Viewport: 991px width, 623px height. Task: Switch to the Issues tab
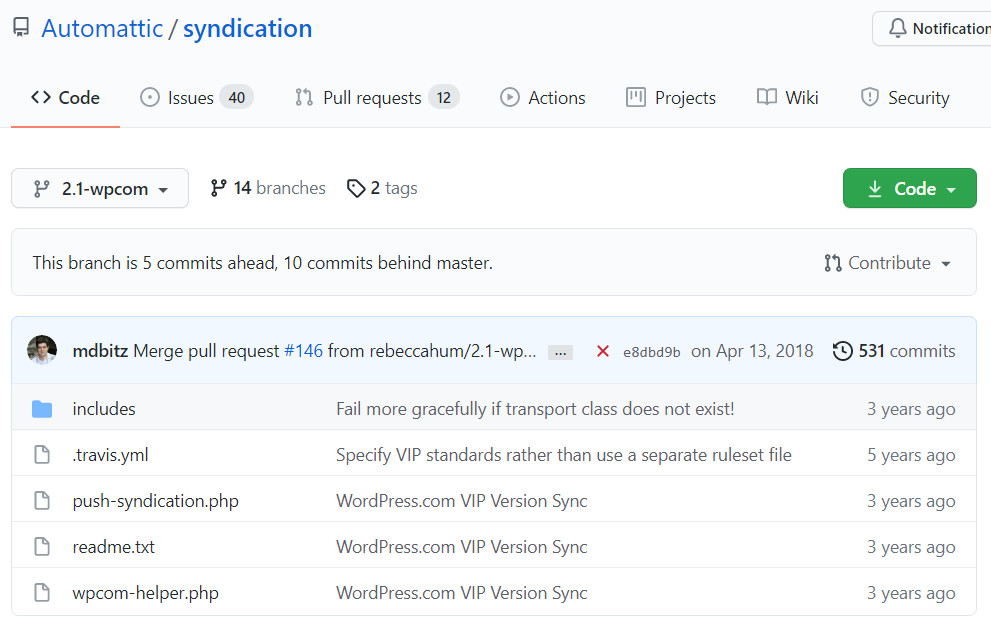(195, 98)
